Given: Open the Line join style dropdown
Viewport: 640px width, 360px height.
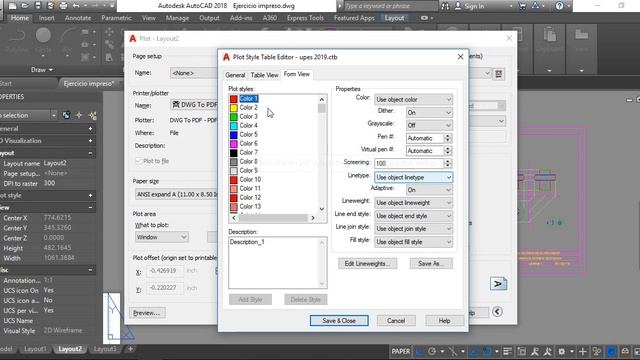Looking at the screenshot, I should [413, 229].
